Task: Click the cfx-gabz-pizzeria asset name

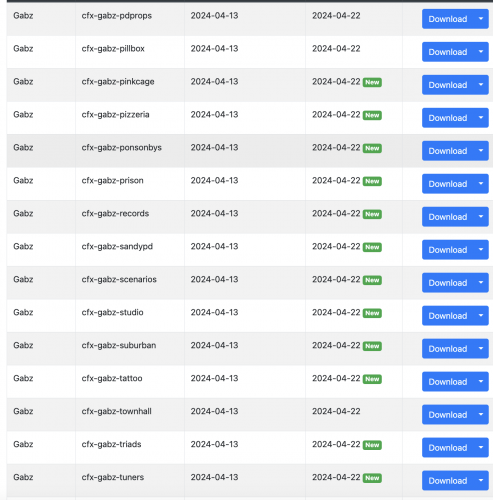Action: pos(115,115)
